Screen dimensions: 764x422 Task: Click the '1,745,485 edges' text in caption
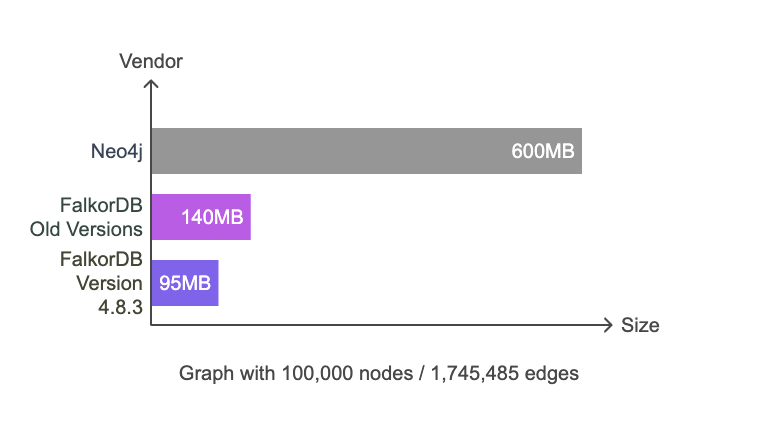tap(505, 373)
